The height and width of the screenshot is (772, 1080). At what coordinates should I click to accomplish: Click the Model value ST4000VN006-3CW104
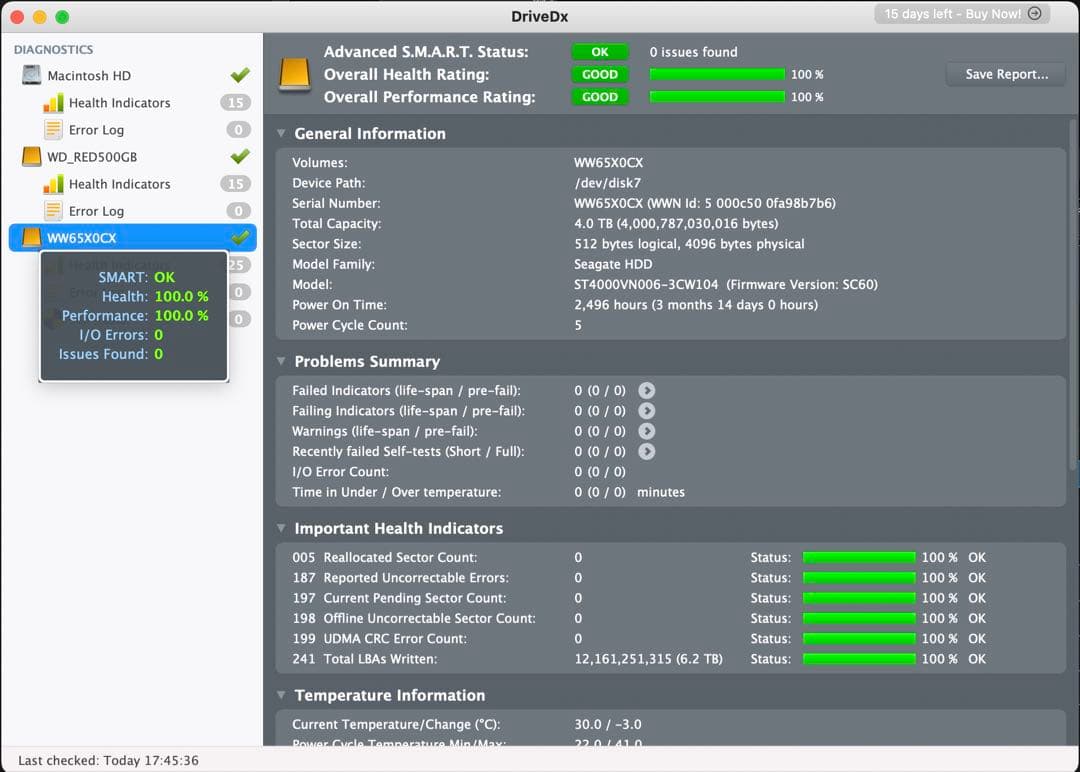click(646, 284)
